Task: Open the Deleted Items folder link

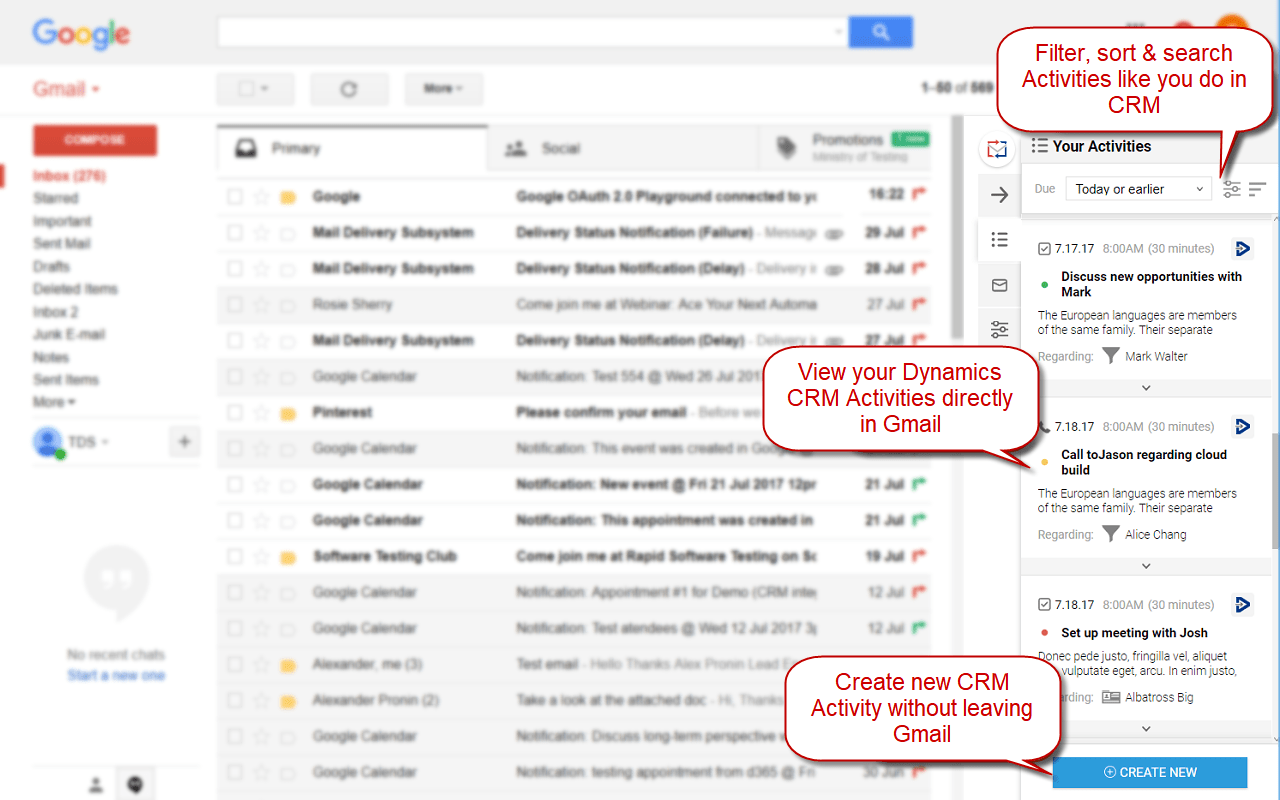Action: point(75,289)
